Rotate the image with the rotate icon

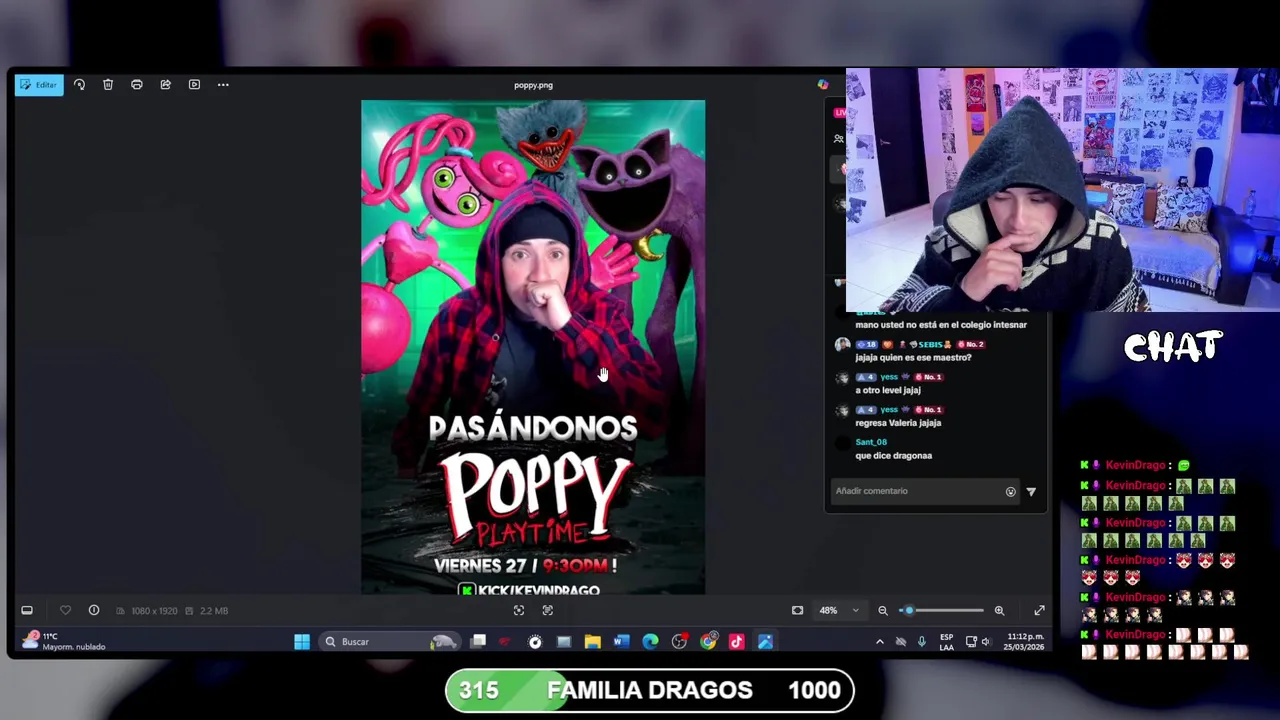pyautogui.click(x=79, y=85)
